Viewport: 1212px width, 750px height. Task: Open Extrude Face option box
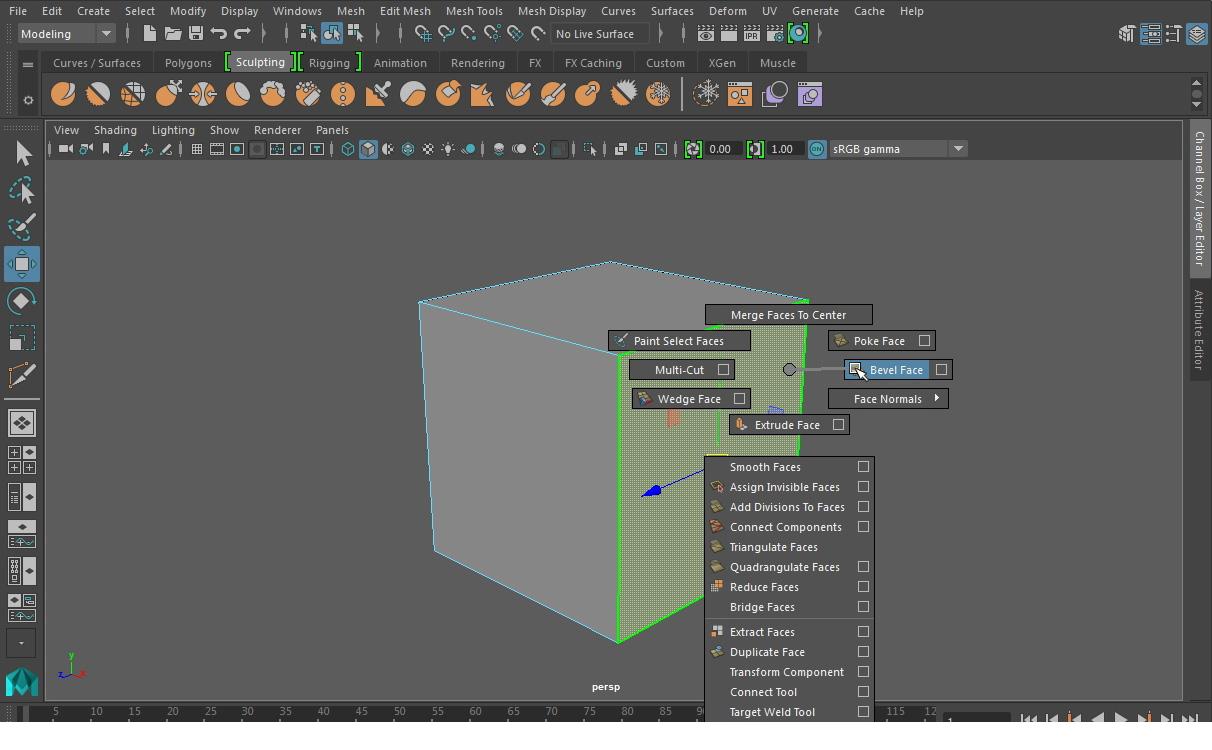tap(838, 425)
